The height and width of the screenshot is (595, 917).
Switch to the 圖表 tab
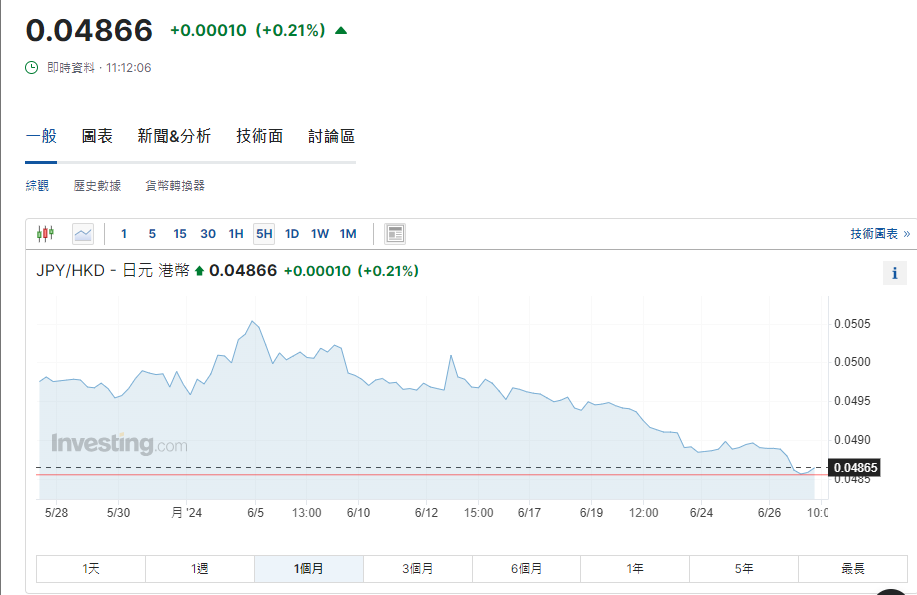97,137
